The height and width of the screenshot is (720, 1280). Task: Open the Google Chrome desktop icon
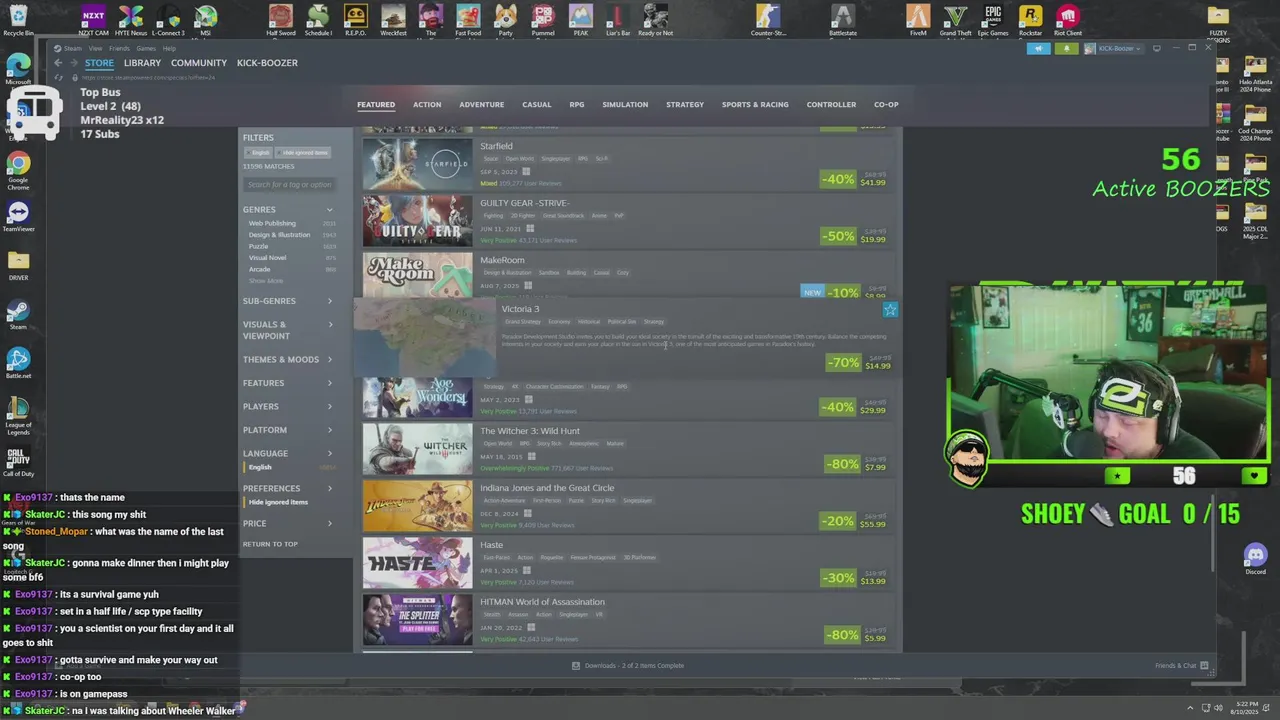click(18, 170)
